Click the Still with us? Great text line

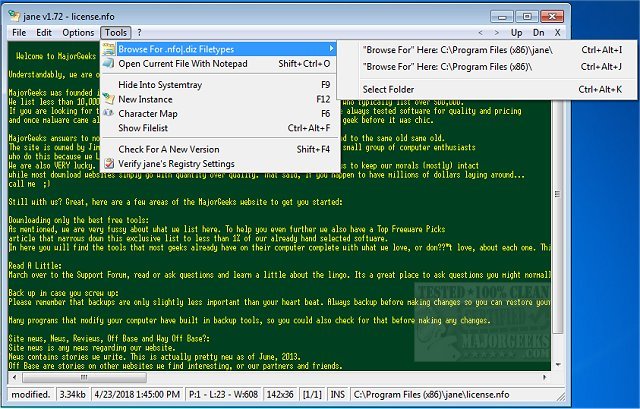[x=176, y=202]
